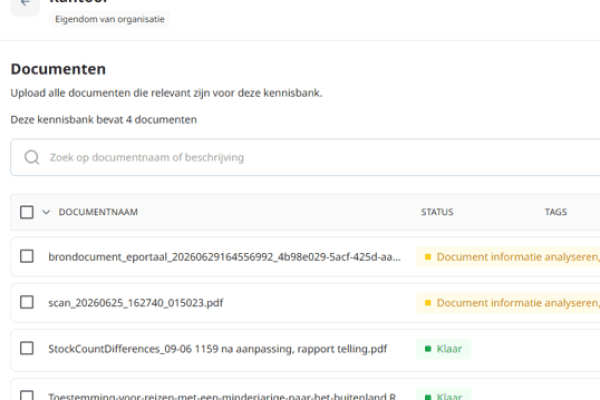Click the TAGS column header
The width and height of the screenshot is (600, 400).
pos(556,212)
